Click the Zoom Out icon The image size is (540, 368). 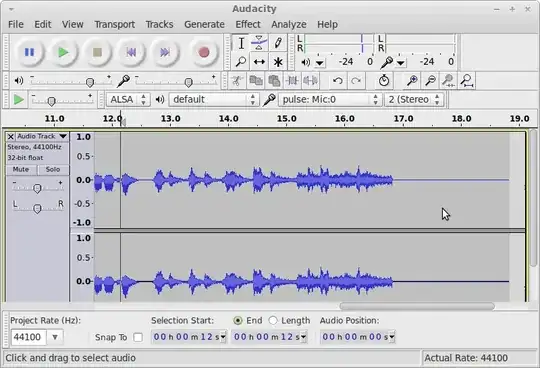[x=430, y=81]
